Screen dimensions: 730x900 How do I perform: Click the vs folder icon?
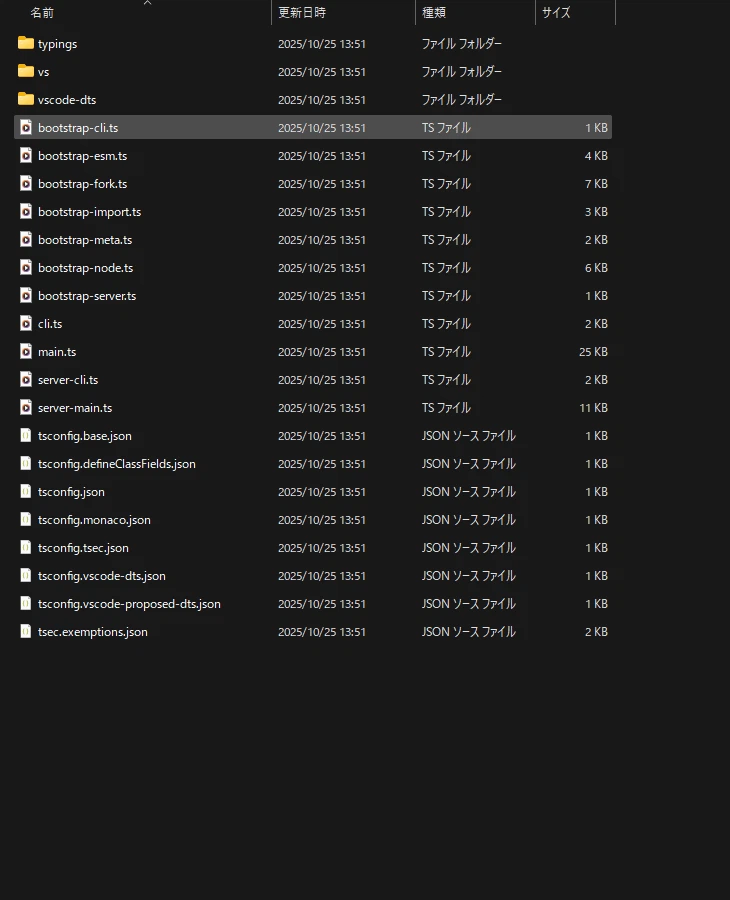(x=26, y=71)
